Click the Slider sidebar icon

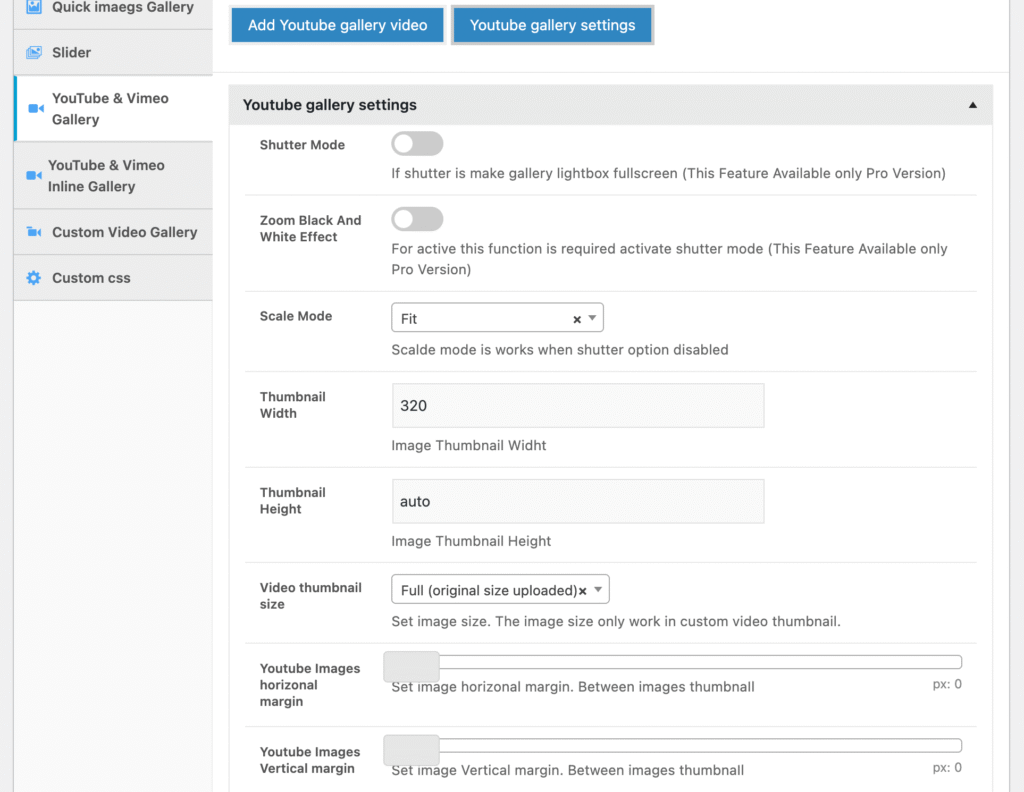[34, 52]
